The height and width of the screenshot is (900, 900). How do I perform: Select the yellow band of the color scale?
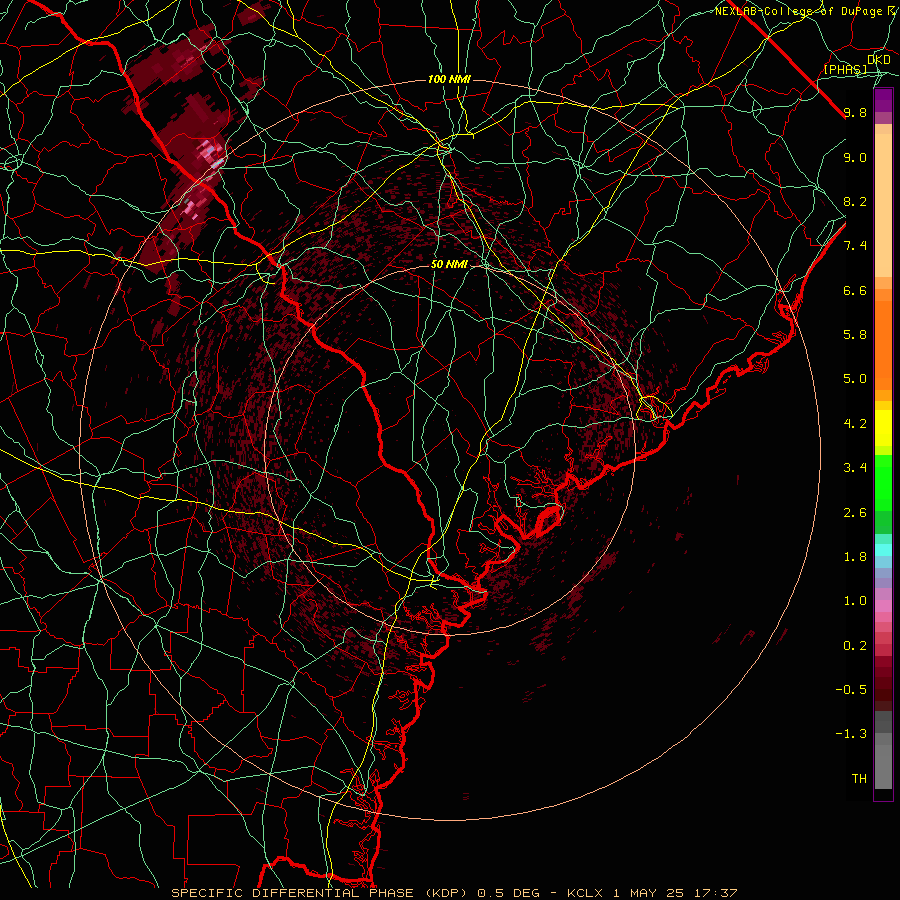coord(883,428)
